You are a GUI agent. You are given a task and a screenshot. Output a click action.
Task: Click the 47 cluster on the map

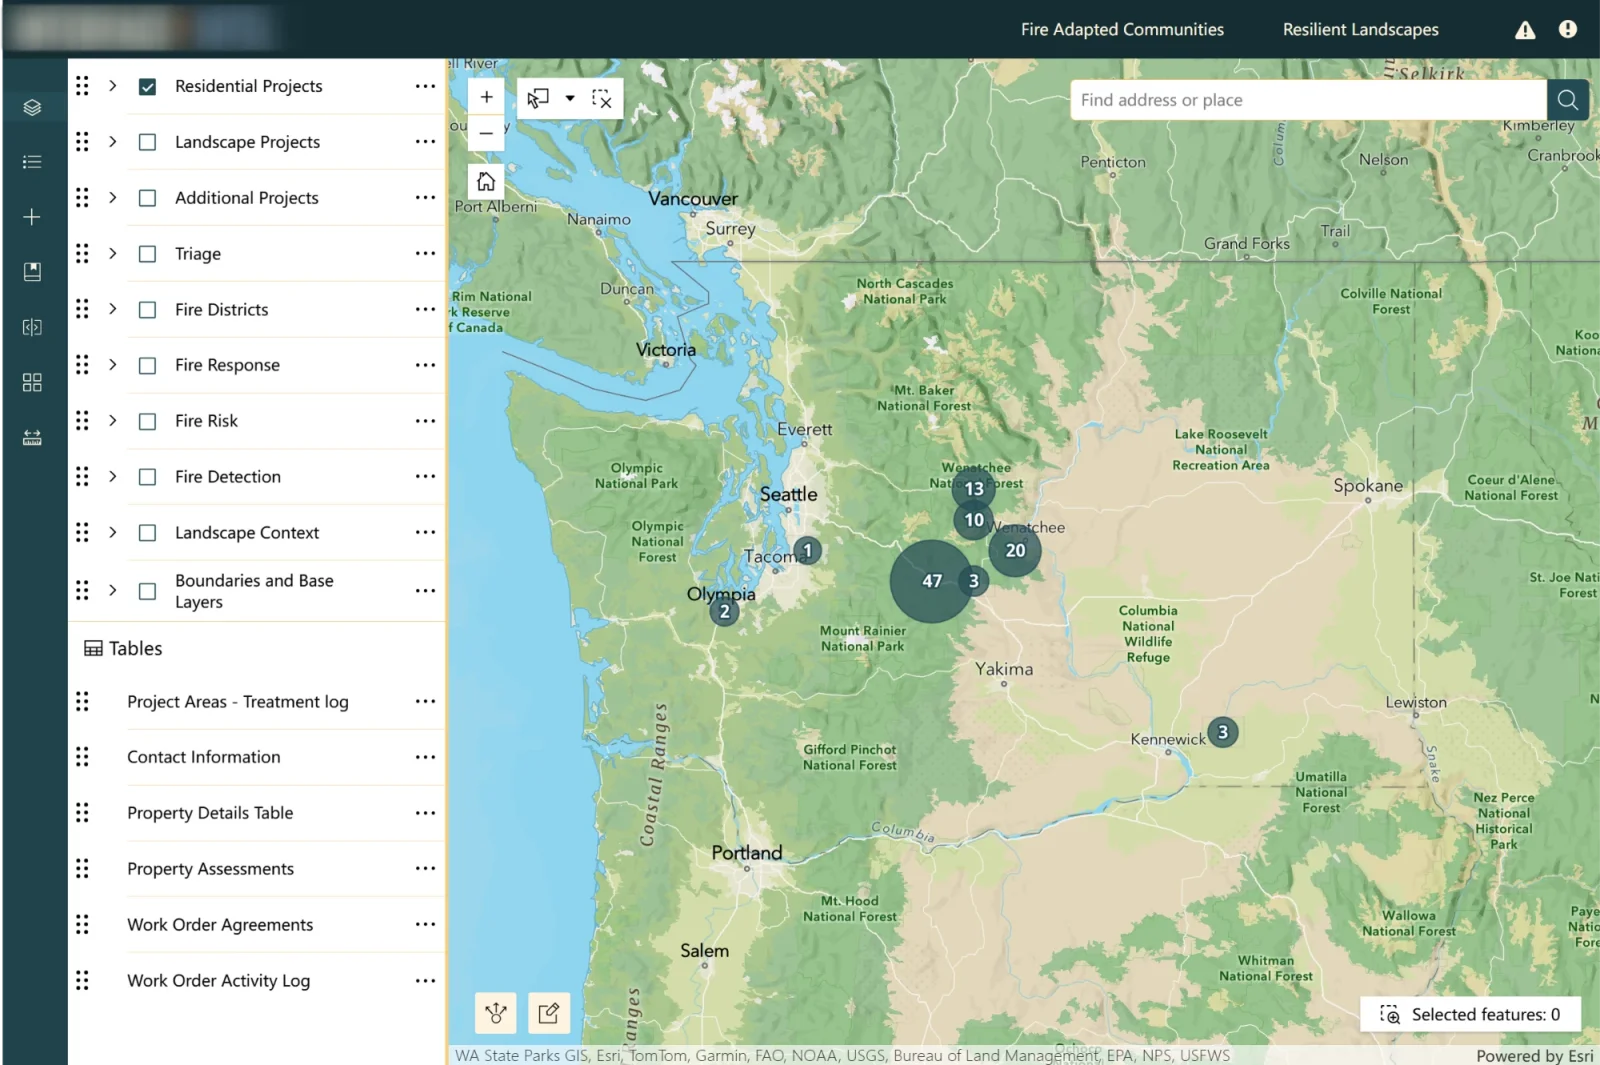(x=932, y=581)
